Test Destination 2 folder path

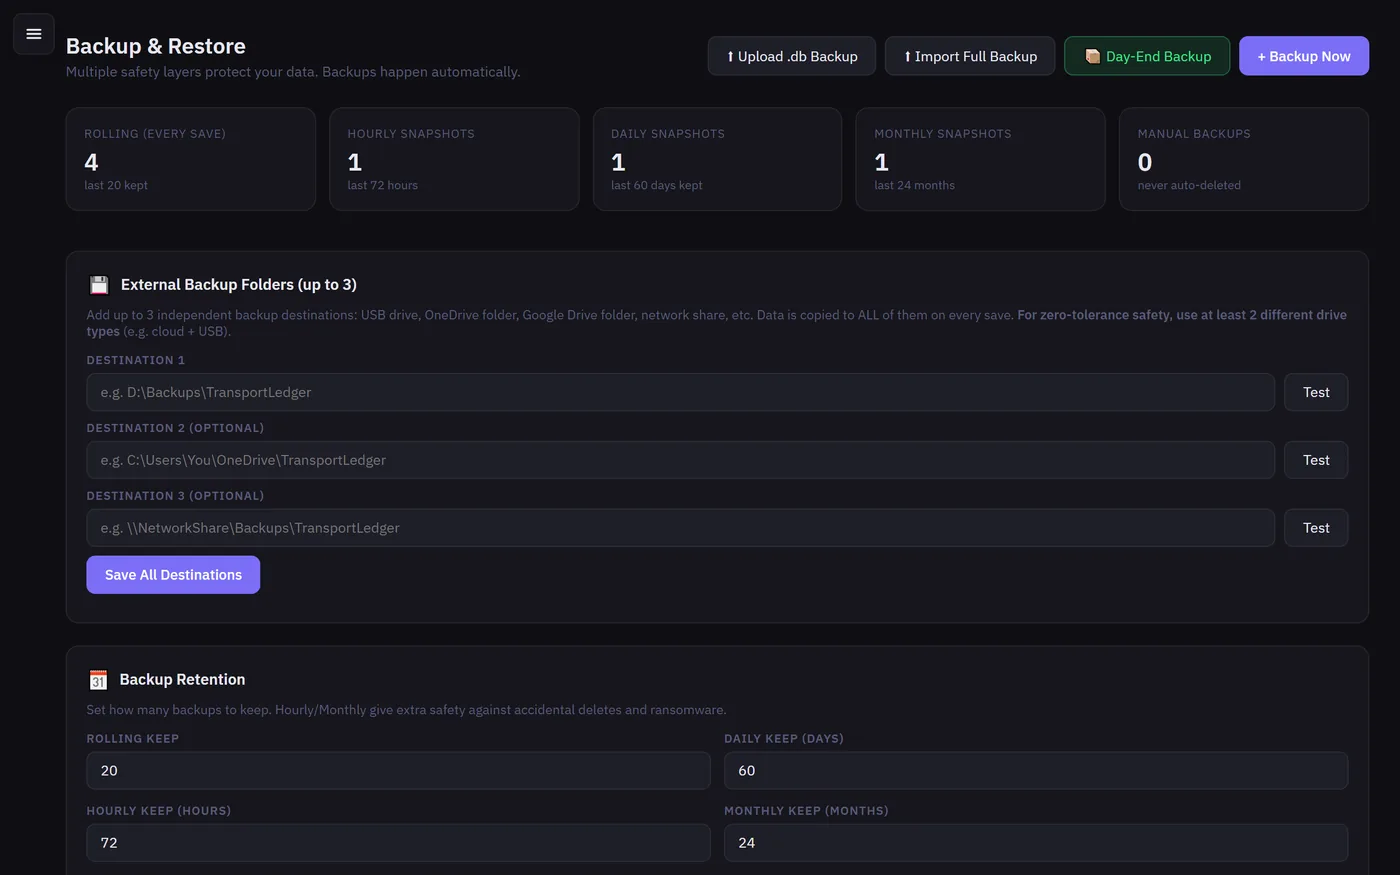(x=1316, y=460)
